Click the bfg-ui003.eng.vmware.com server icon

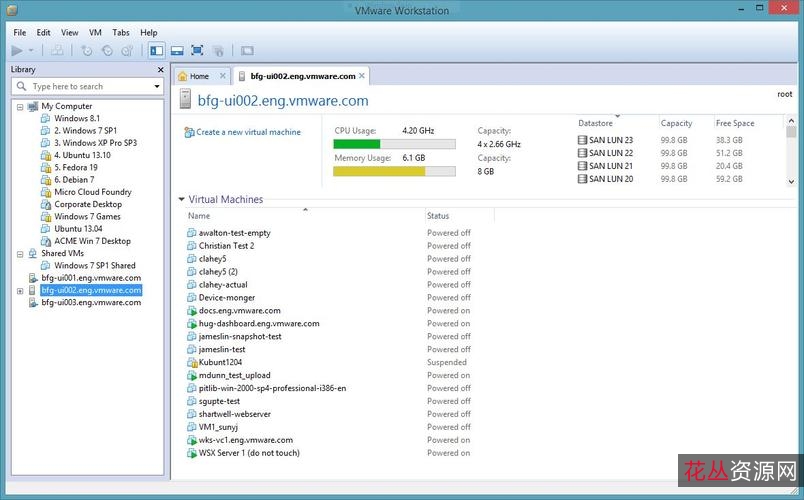[x=33, y=303]
